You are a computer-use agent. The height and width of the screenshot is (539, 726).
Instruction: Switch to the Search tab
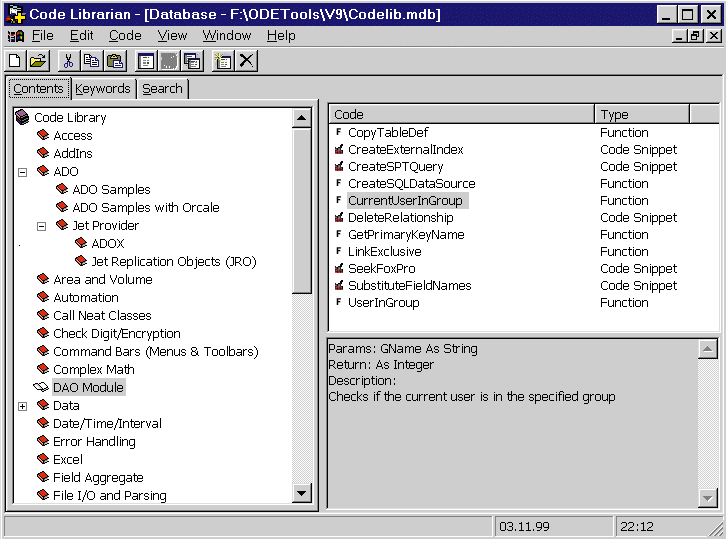[162, 88]
